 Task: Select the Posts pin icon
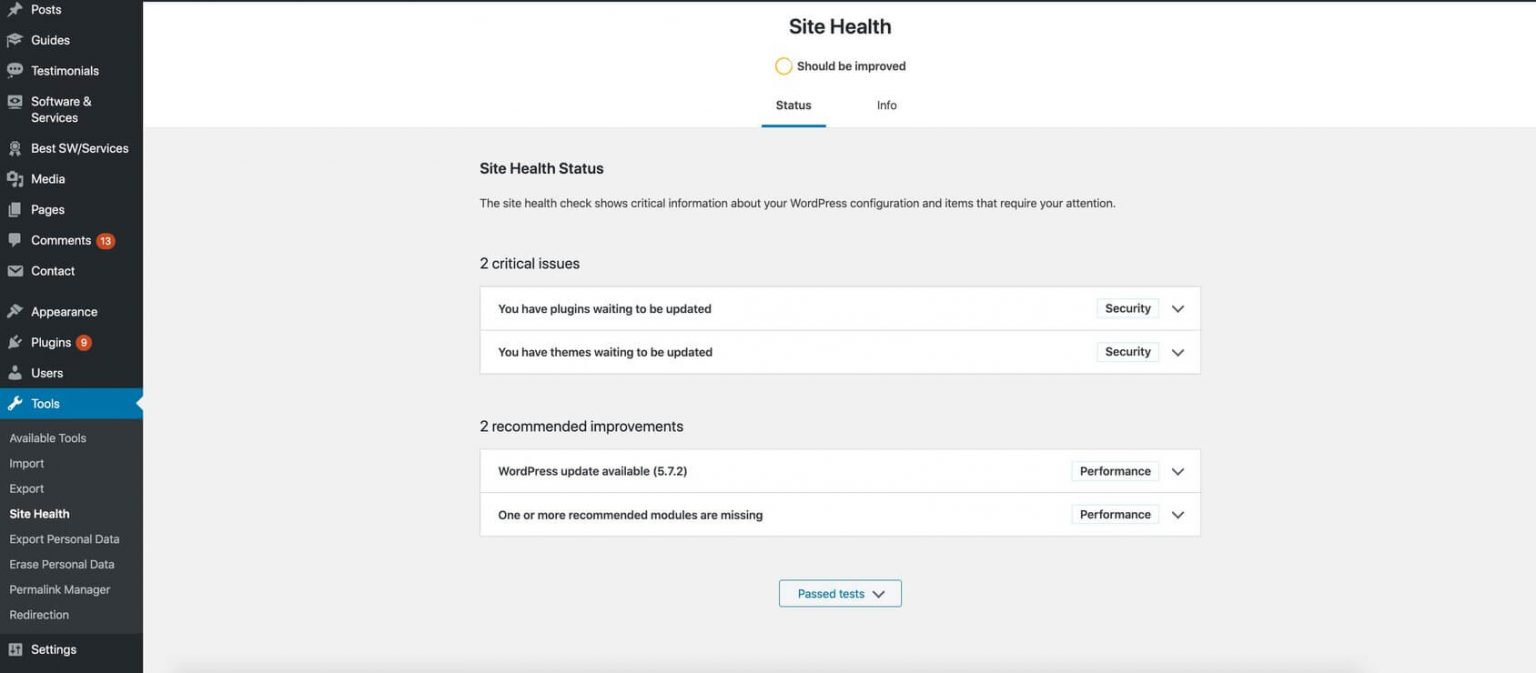[x=14, y=9]
